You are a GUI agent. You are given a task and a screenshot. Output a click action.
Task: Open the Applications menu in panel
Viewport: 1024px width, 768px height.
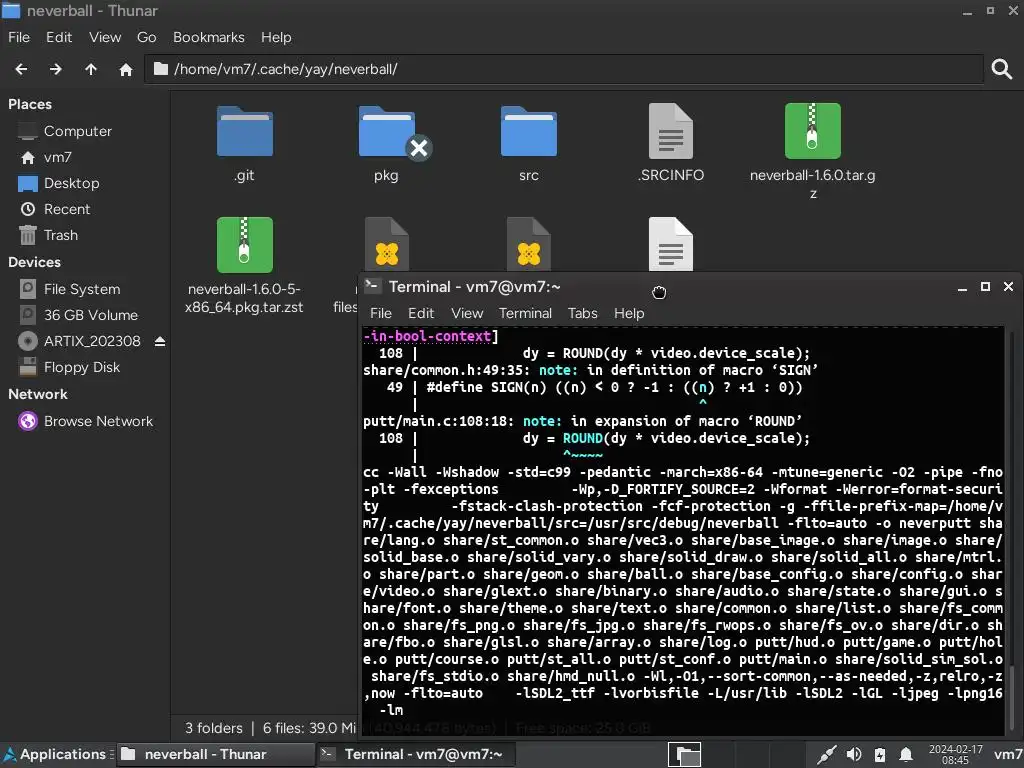pos(56,754)
